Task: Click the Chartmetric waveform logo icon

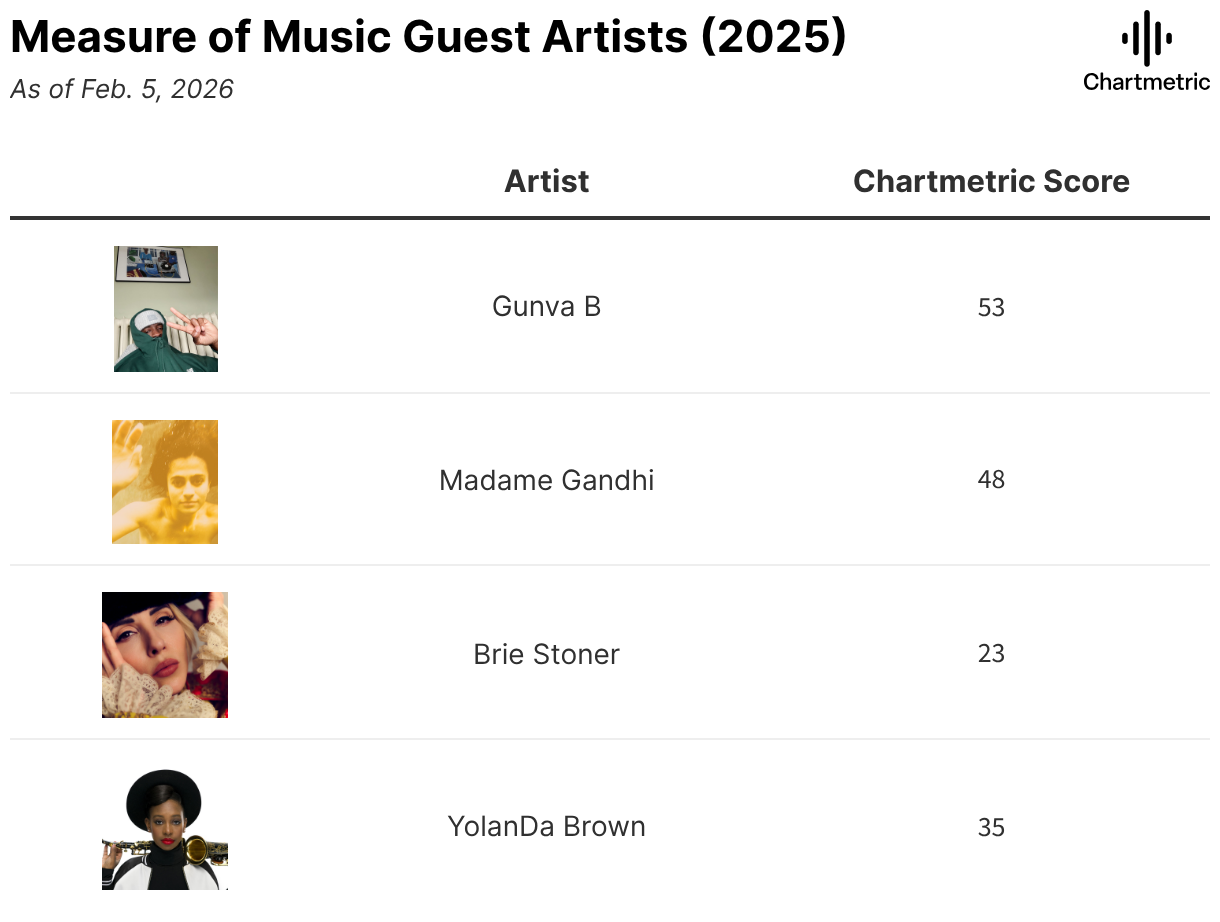Action: point(1146,39)
